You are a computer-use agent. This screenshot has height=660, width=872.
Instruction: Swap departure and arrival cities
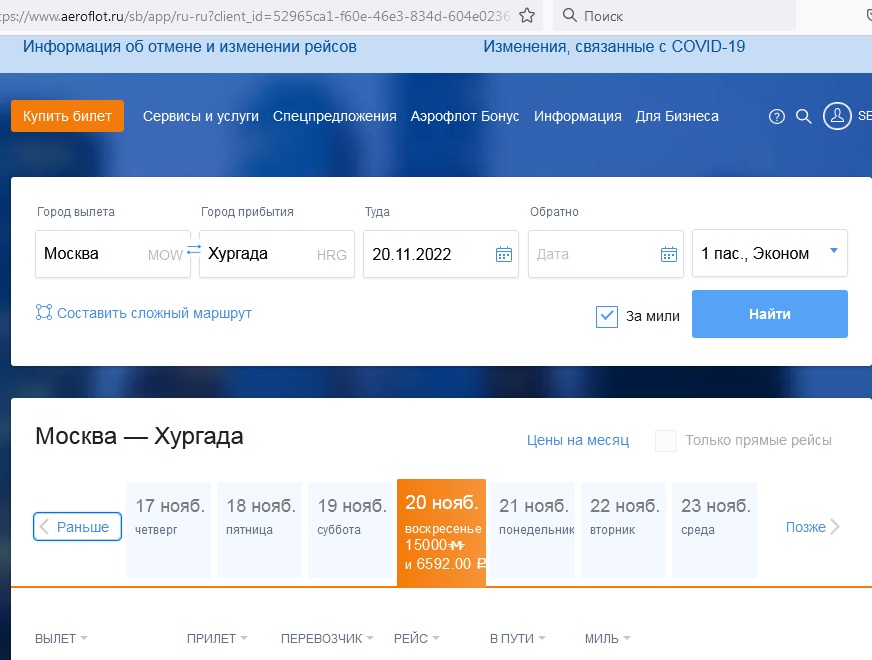point(194,251)
